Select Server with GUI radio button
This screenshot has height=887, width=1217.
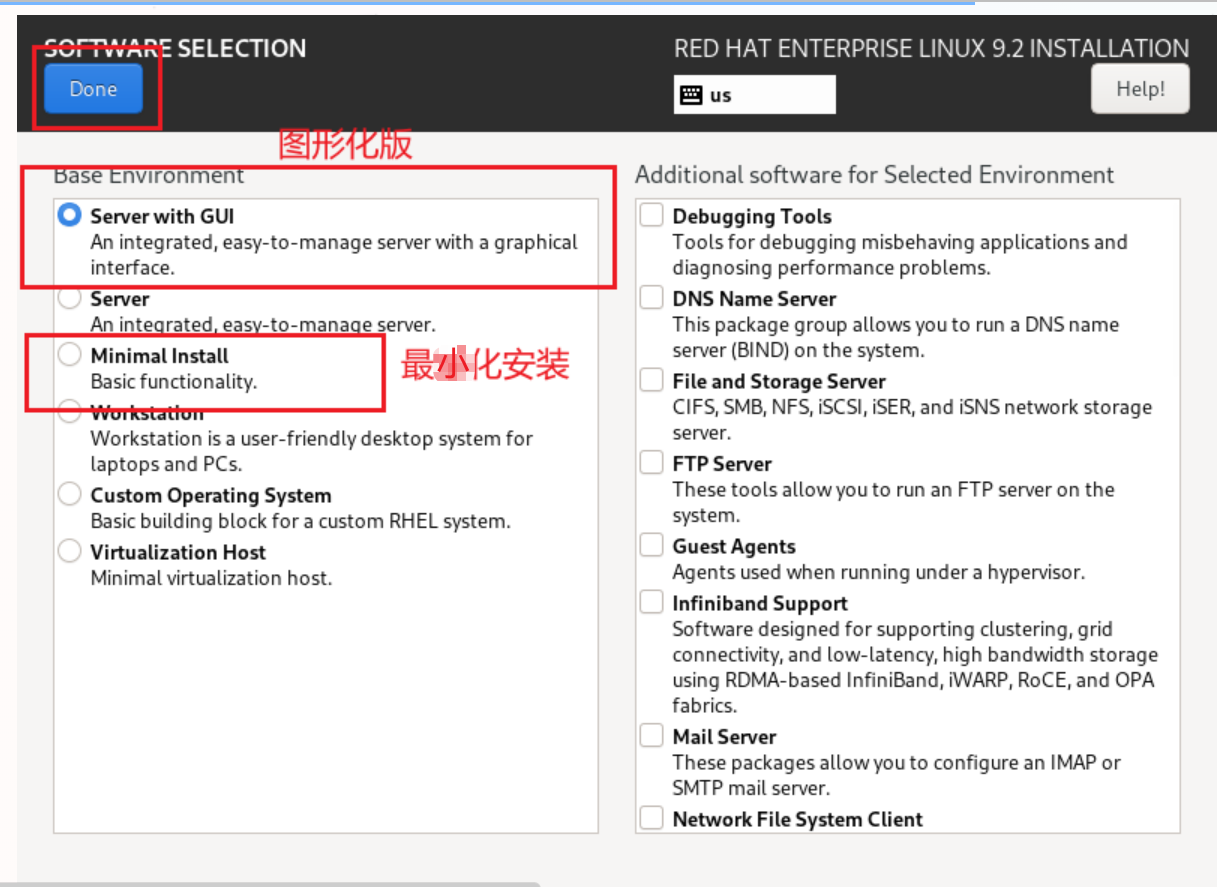(69, 215)
